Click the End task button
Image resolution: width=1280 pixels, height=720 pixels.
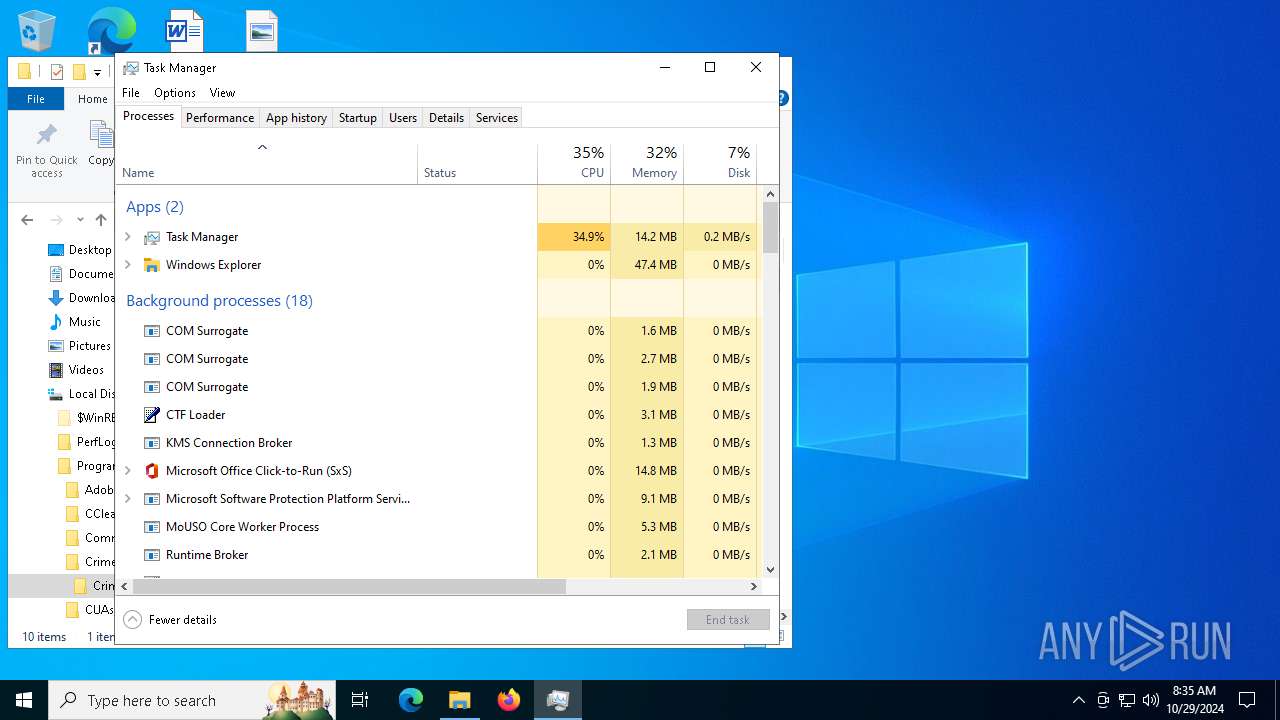tap(728, 620)
